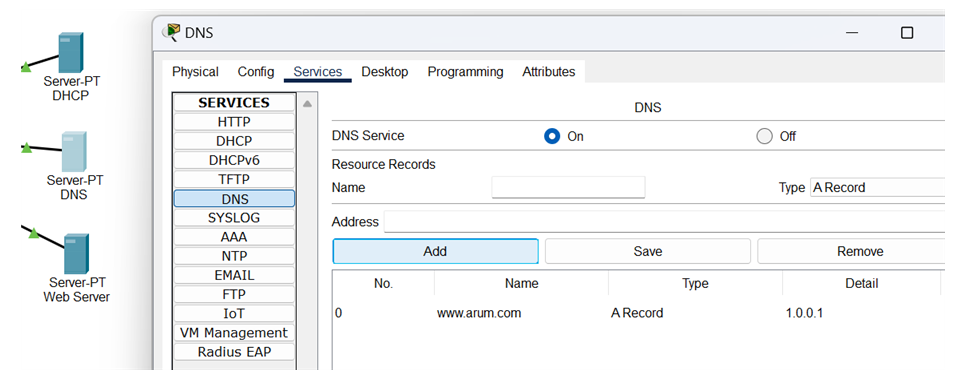Click the Server-PT DHCP label

[71, 89]
